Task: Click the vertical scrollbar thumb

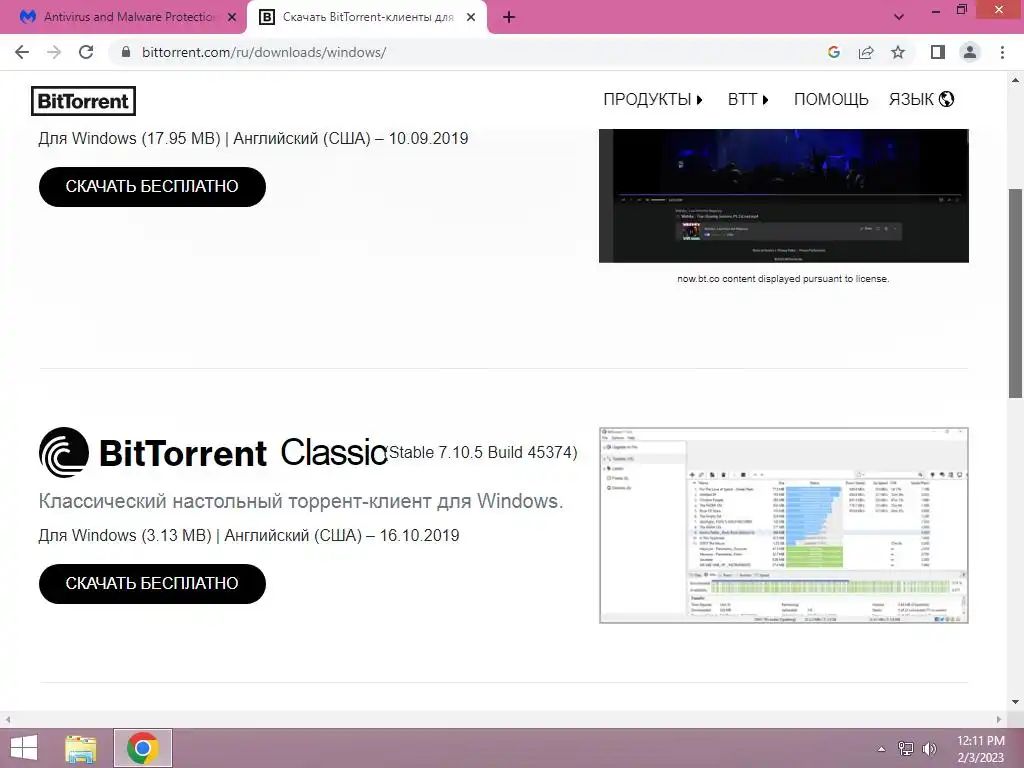Action: pos(1016,294)
